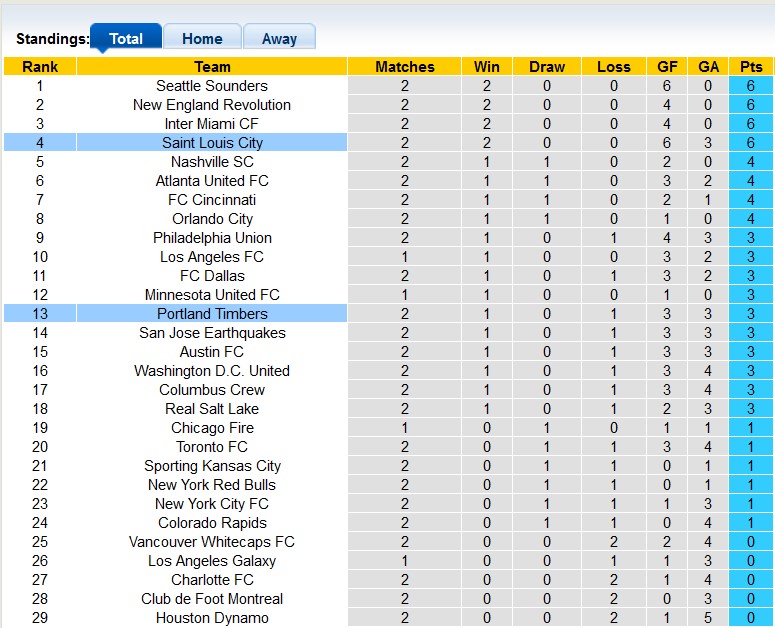Select the Nashville SC row name

coord(212,162)
